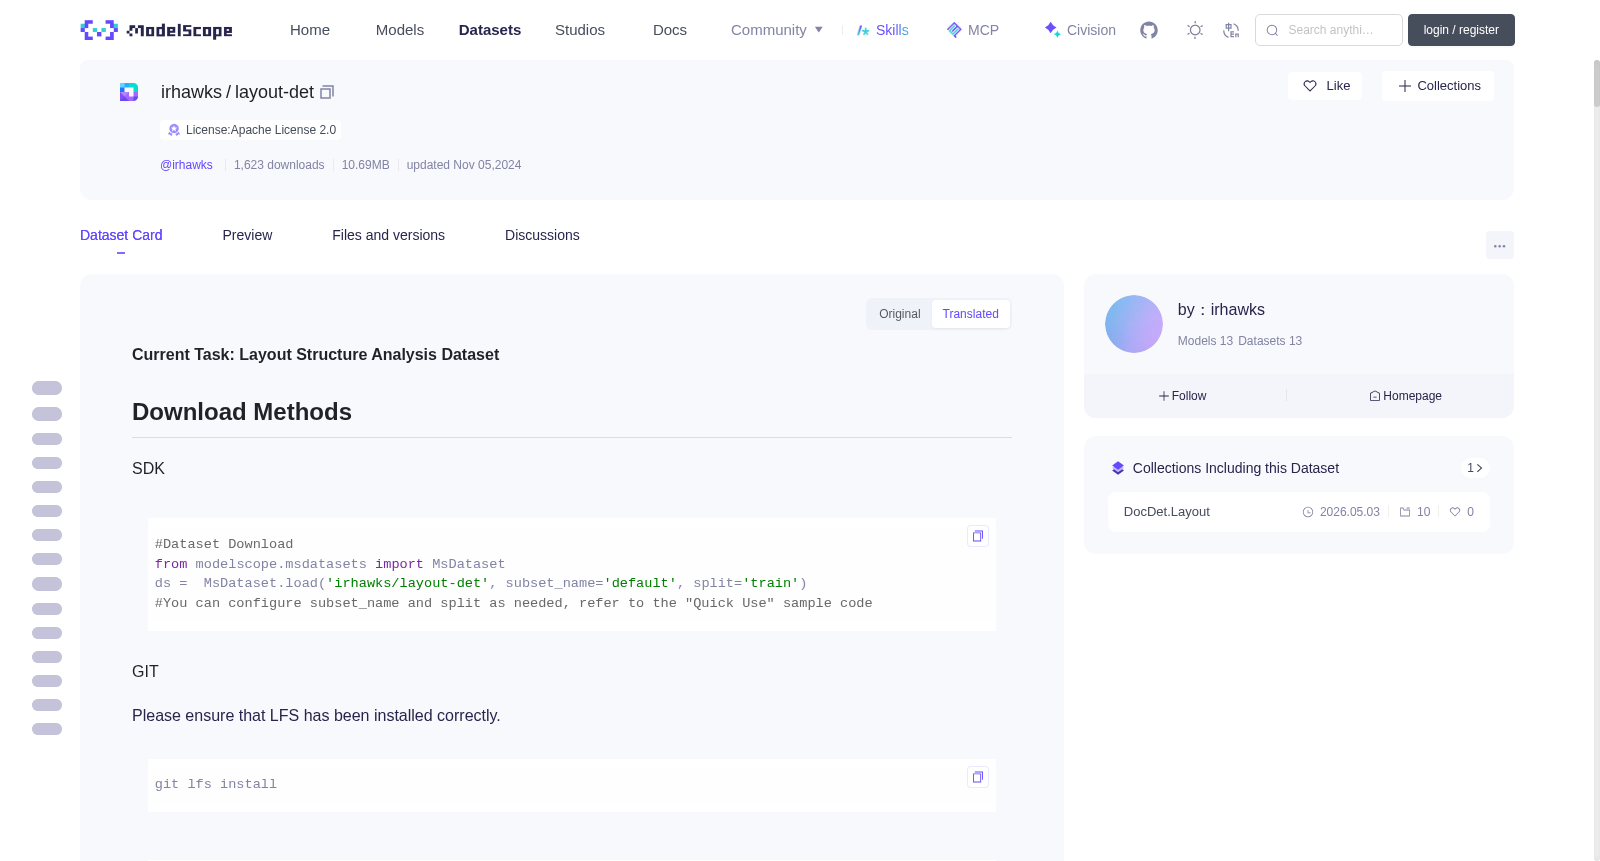The image size is (1600, 861).
Task: Click the collection's item count 10
Action: (1415, 512)
